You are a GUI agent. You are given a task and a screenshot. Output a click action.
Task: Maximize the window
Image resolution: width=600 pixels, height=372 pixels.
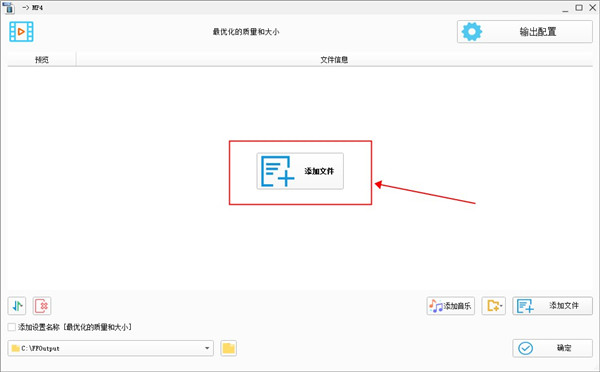coord(579,8)
